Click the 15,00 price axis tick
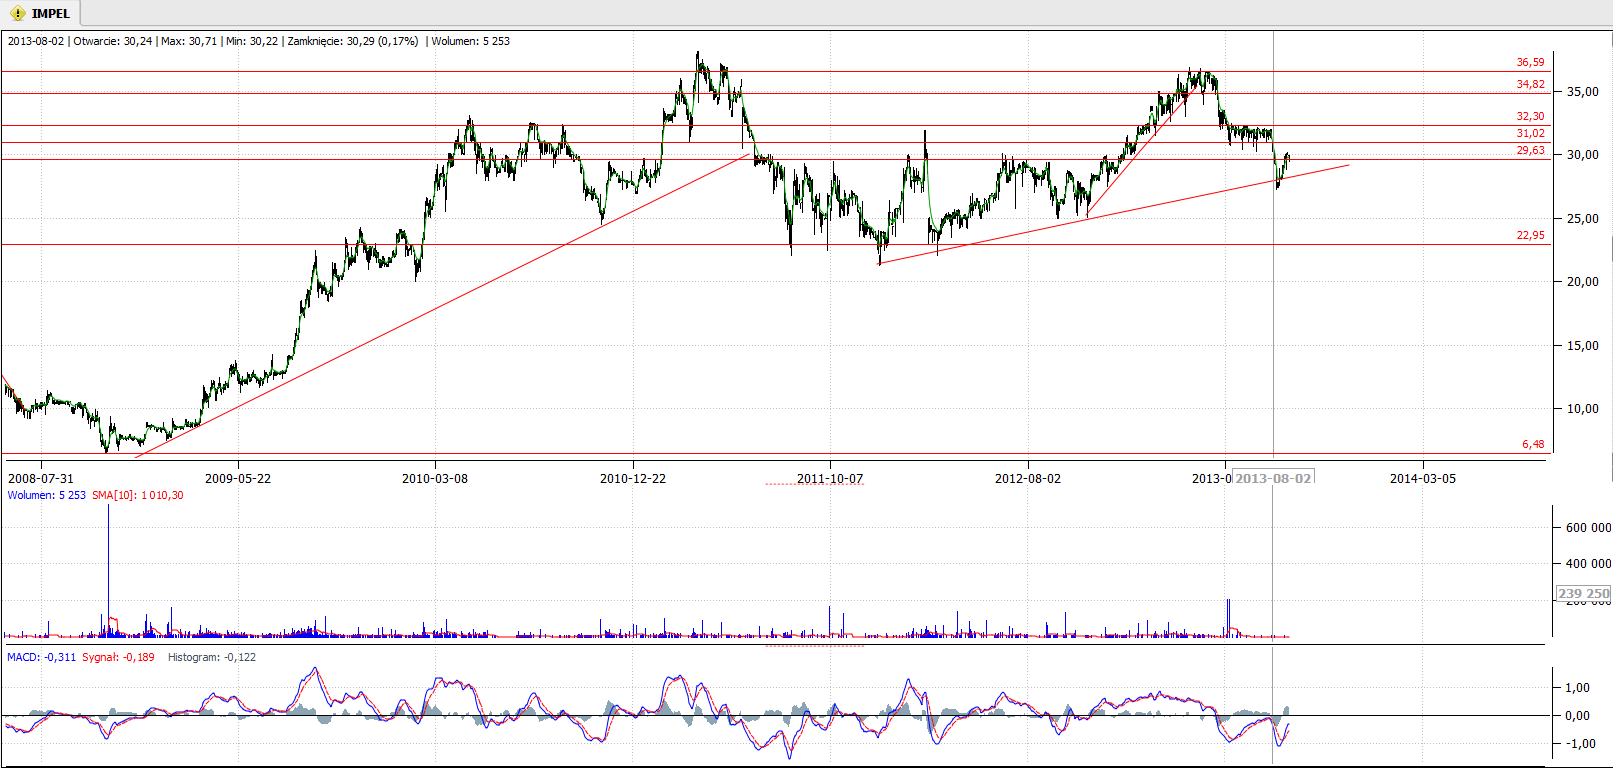The height and width of the screenshot is (768, 1613). click(1582, 345)
